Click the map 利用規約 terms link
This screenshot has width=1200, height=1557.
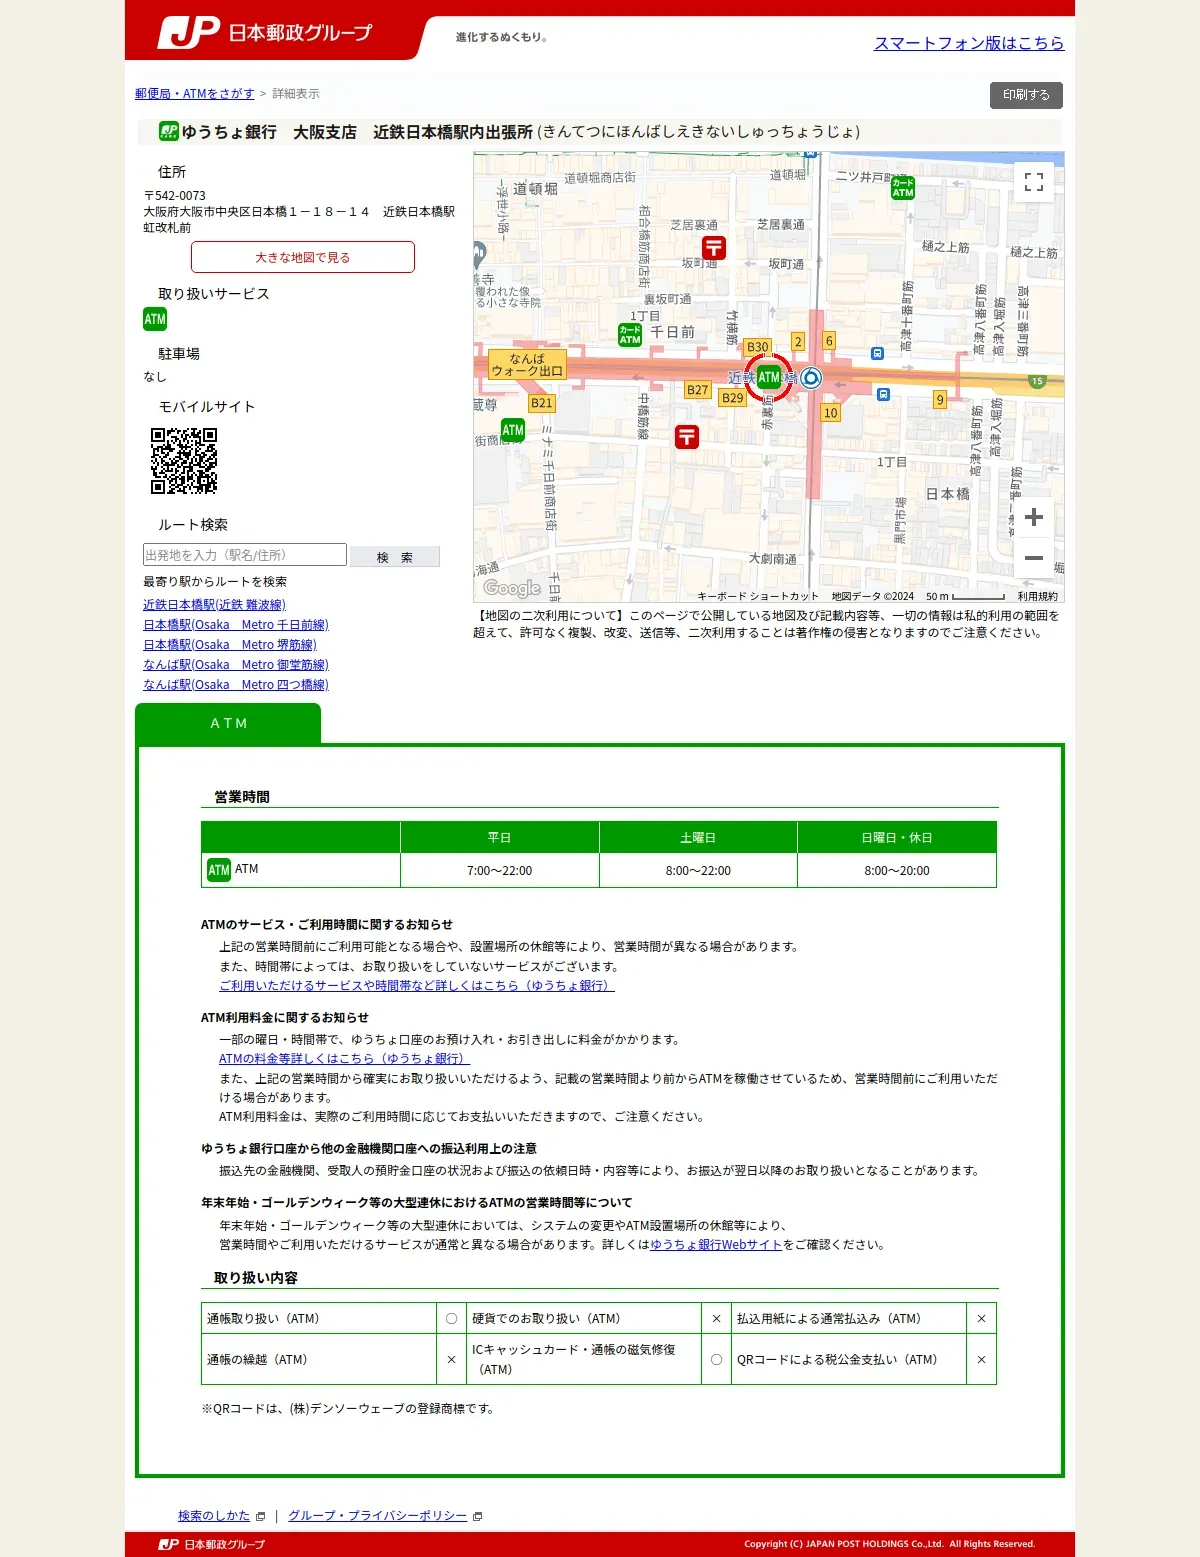click(x=1038, y=596)
